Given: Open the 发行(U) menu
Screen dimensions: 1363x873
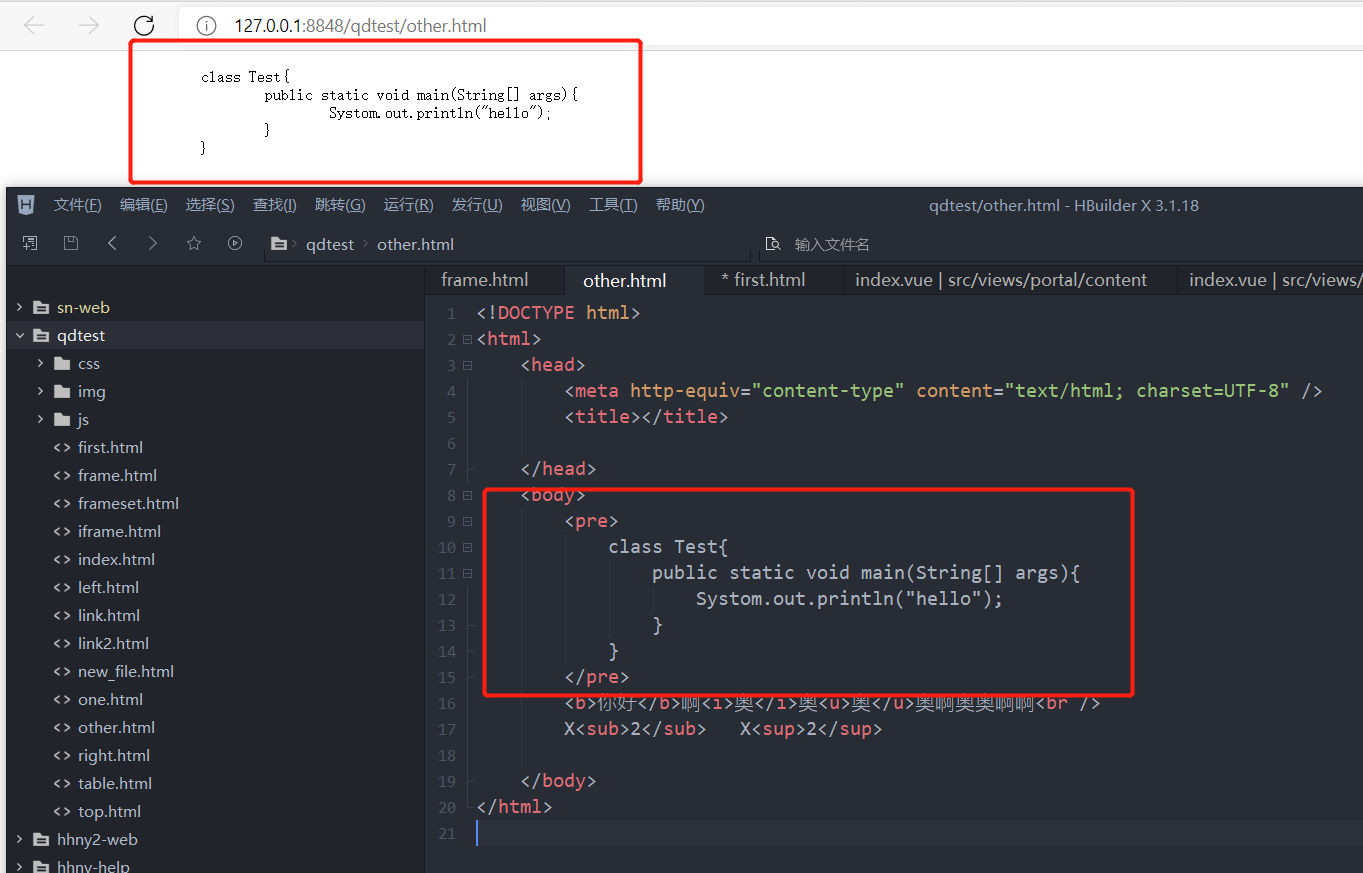Looking at the screenshot, I should pos(477,205).
